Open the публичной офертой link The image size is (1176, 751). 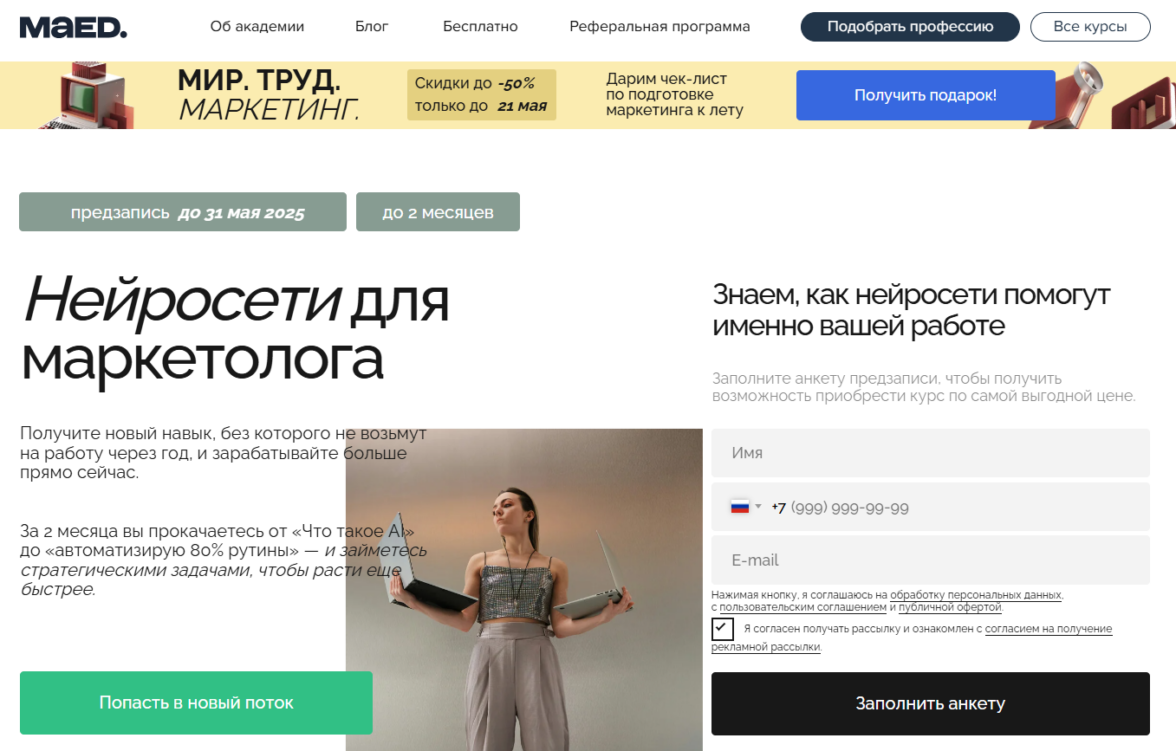coord(950,607)
